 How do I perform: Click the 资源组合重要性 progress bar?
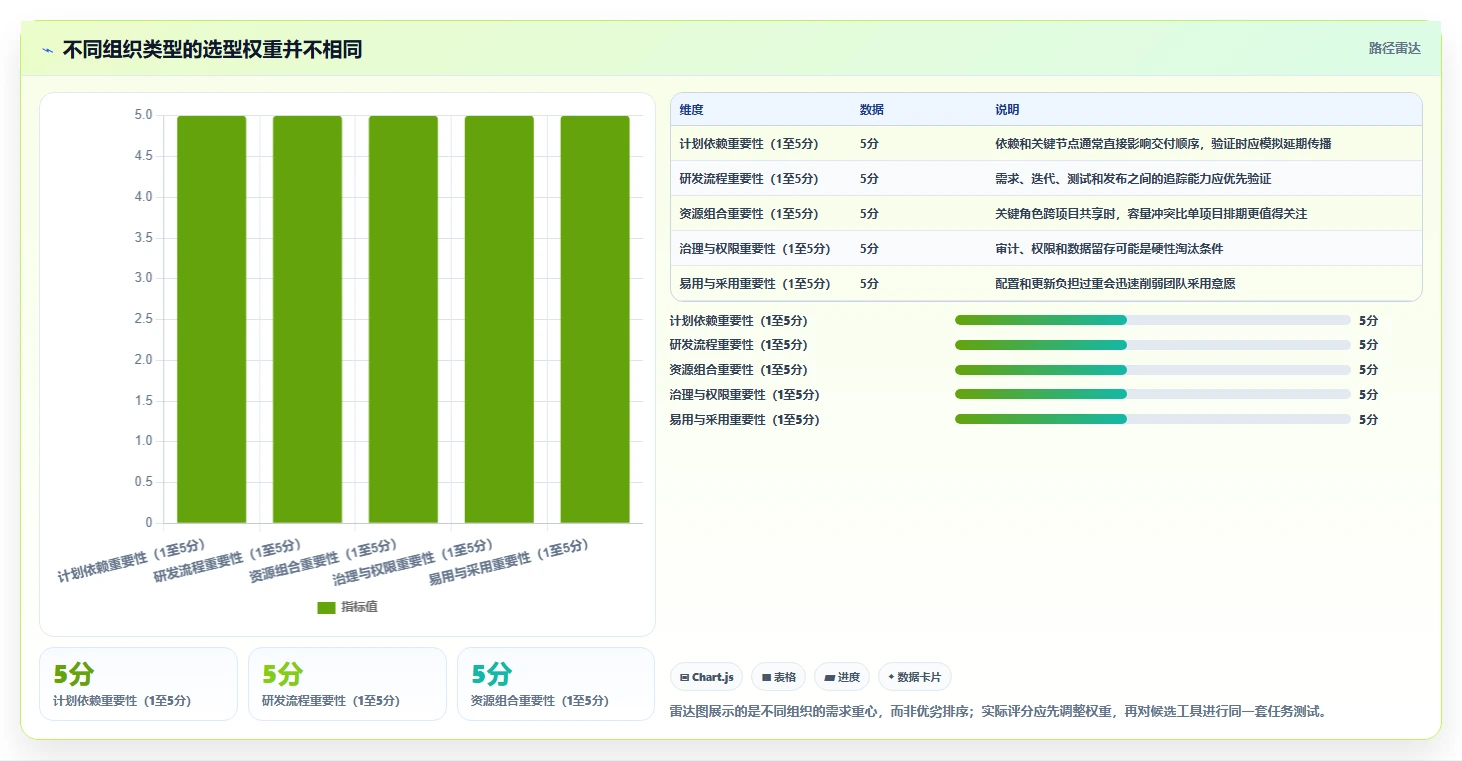(x=1153, y=370)
